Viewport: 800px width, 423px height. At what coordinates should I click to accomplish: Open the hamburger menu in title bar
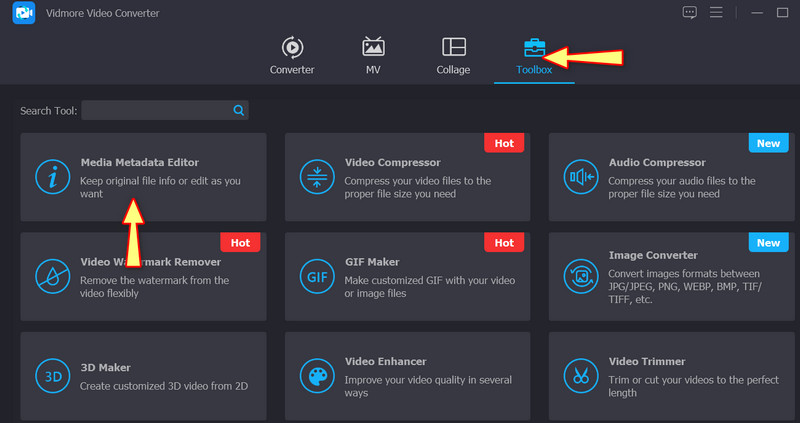point(715,13)
